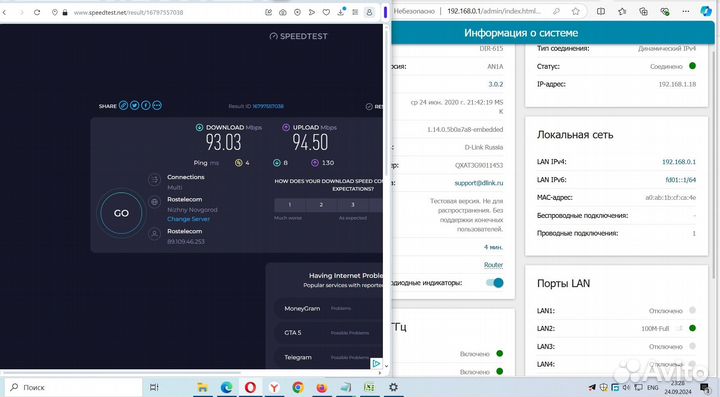Open File Explorer from the taskbar

pos(202,388)
